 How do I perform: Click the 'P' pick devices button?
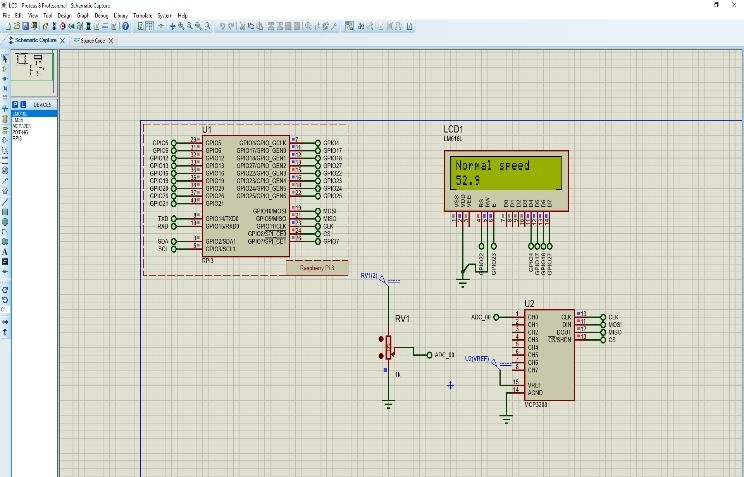[15, 104]
